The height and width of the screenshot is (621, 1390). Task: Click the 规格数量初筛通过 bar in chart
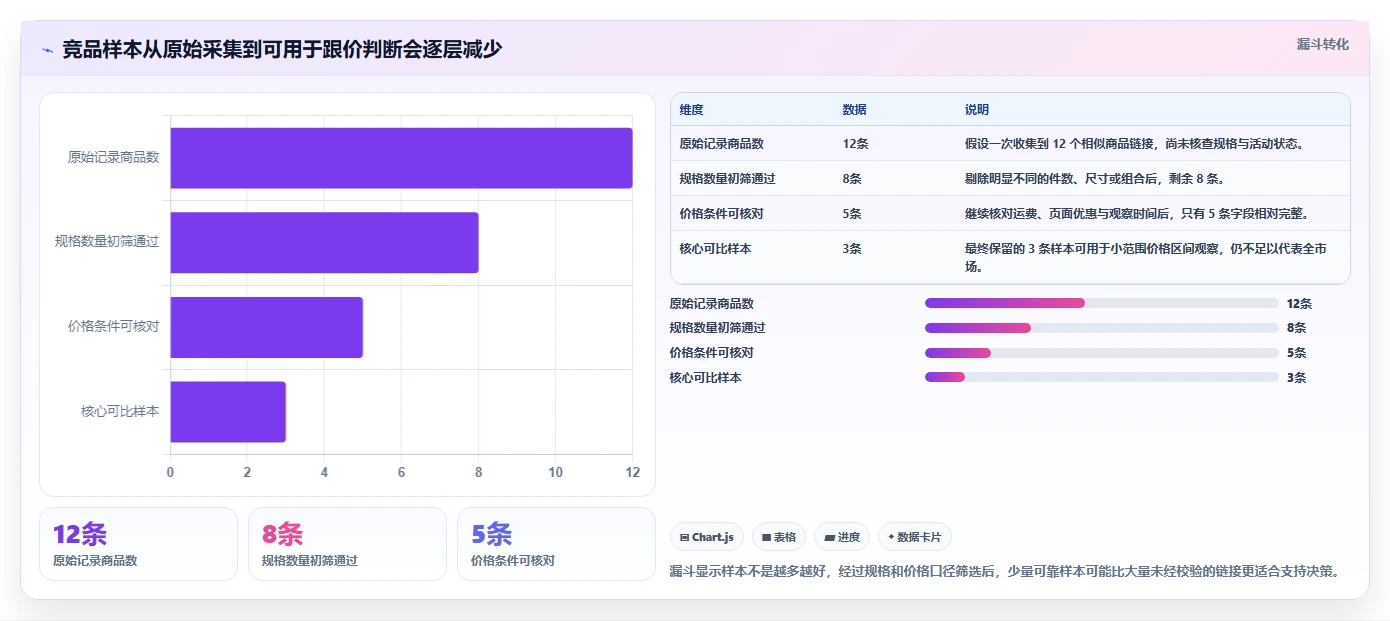pyautogui.click(x=324, y=242)
